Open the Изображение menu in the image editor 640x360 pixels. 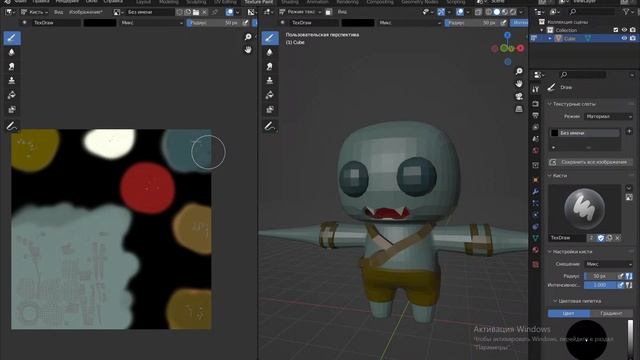pyautogui.click(x=86, y=12)
